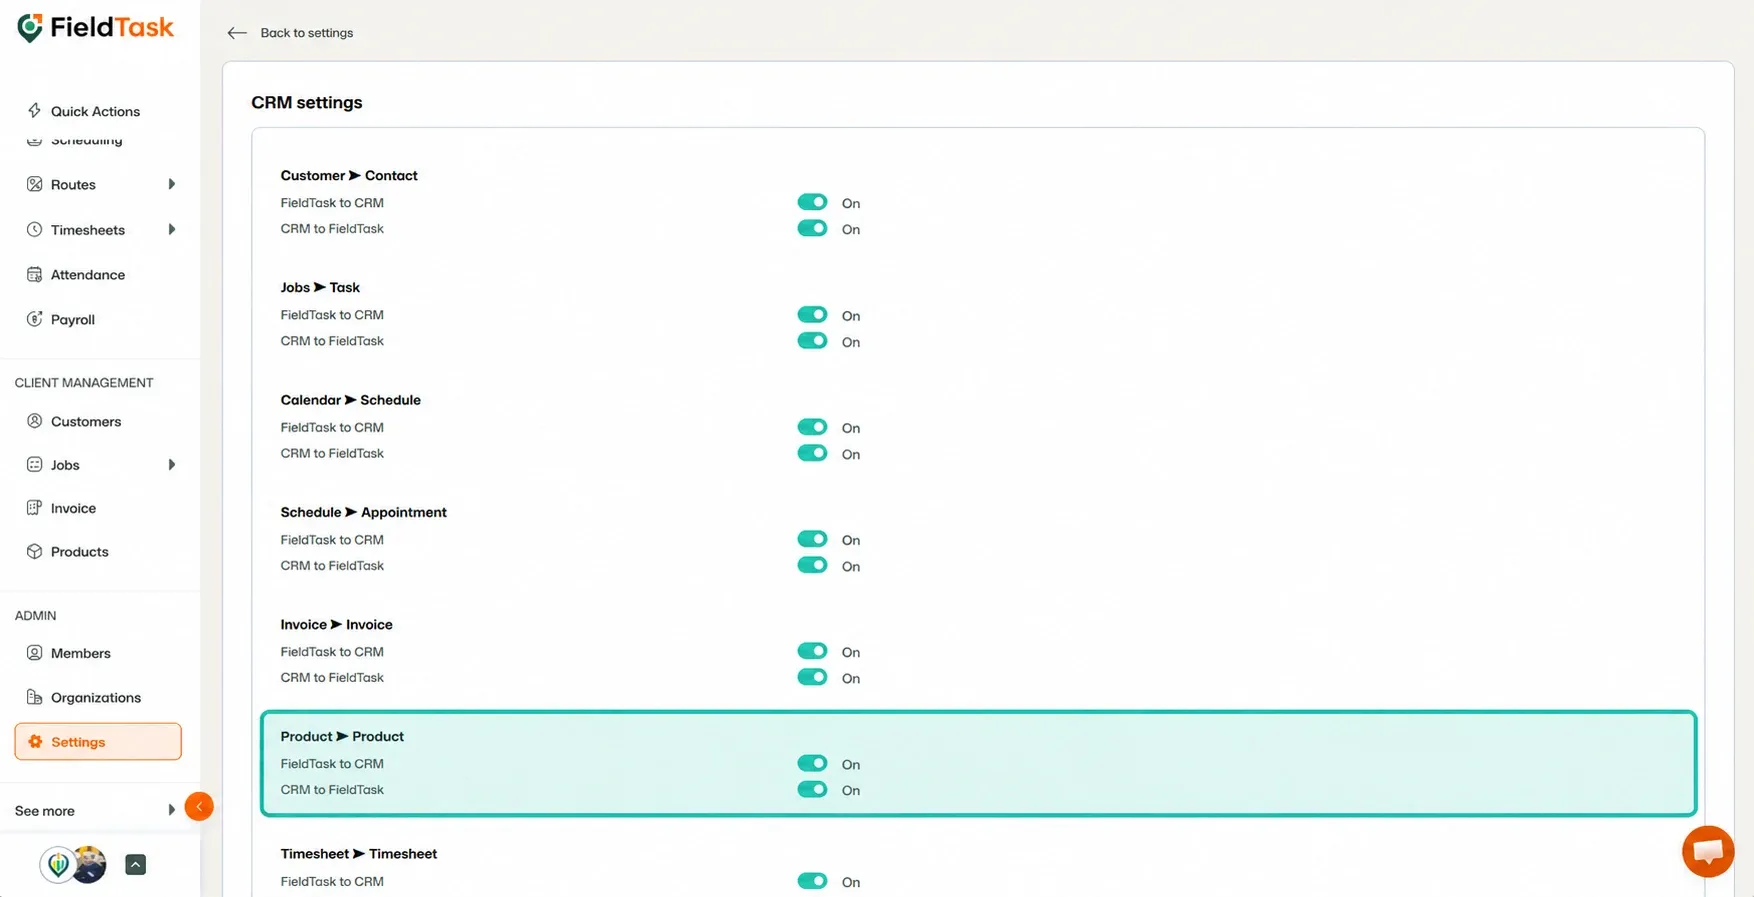This screenshot has height=897, width=1754.
Task: Open account menu caret near avatar
Action: (136, 865)
